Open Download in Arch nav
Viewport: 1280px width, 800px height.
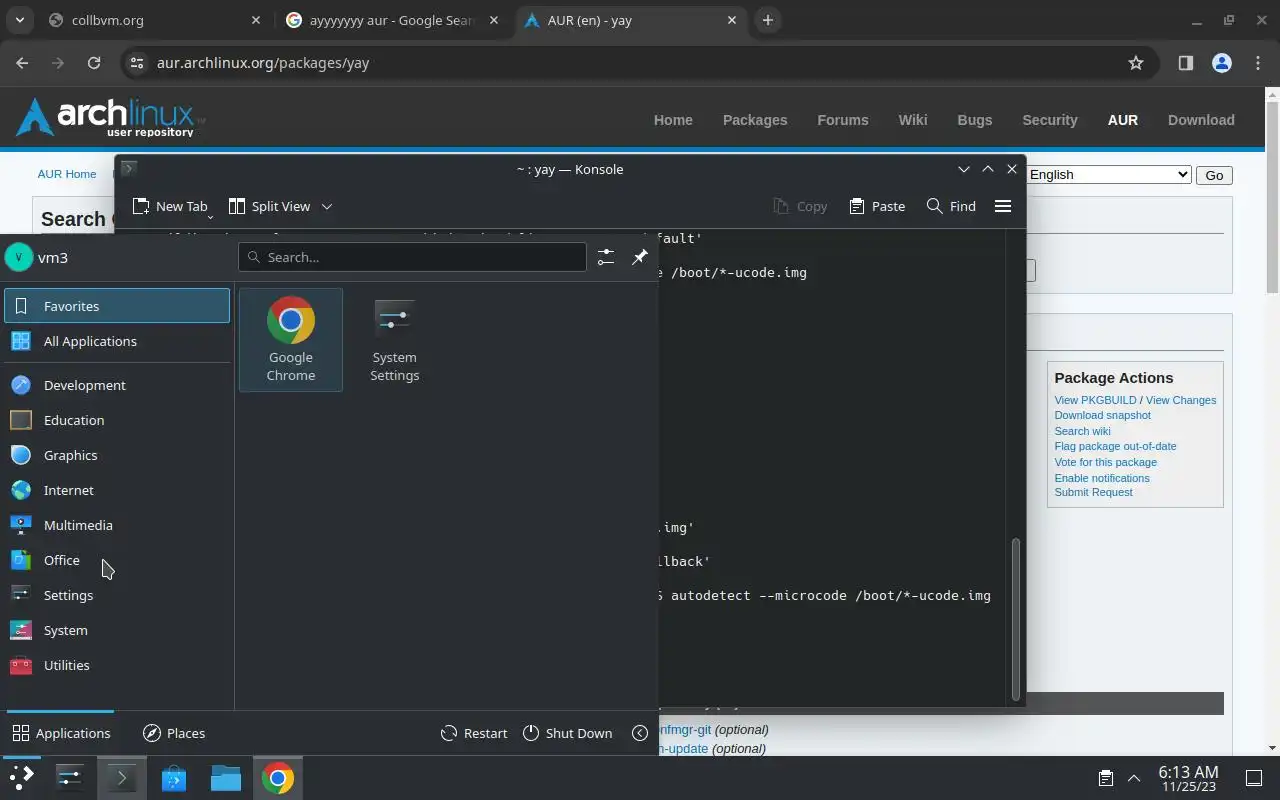1201,120
